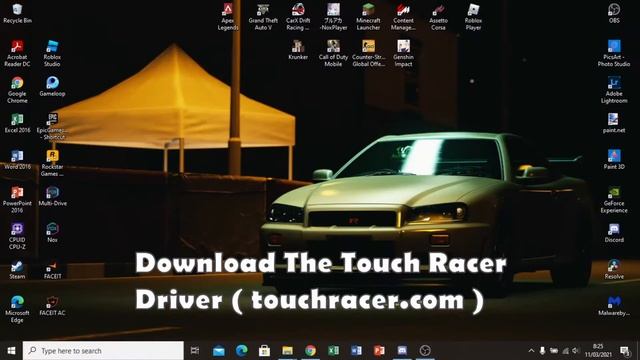Open PowerPoint 2016 desktop icon

coord(17,199)
